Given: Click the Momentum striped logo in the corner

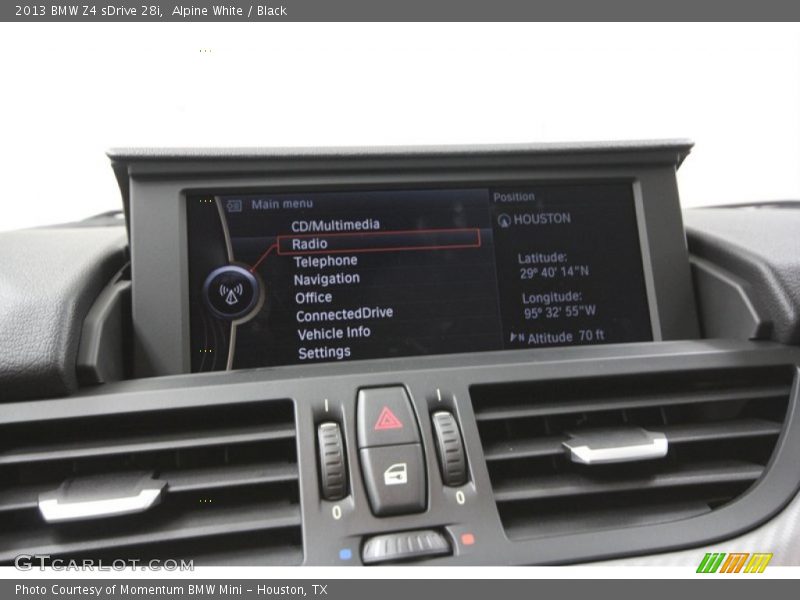Looking at the screenshot, I should click(x=734, y=563).
